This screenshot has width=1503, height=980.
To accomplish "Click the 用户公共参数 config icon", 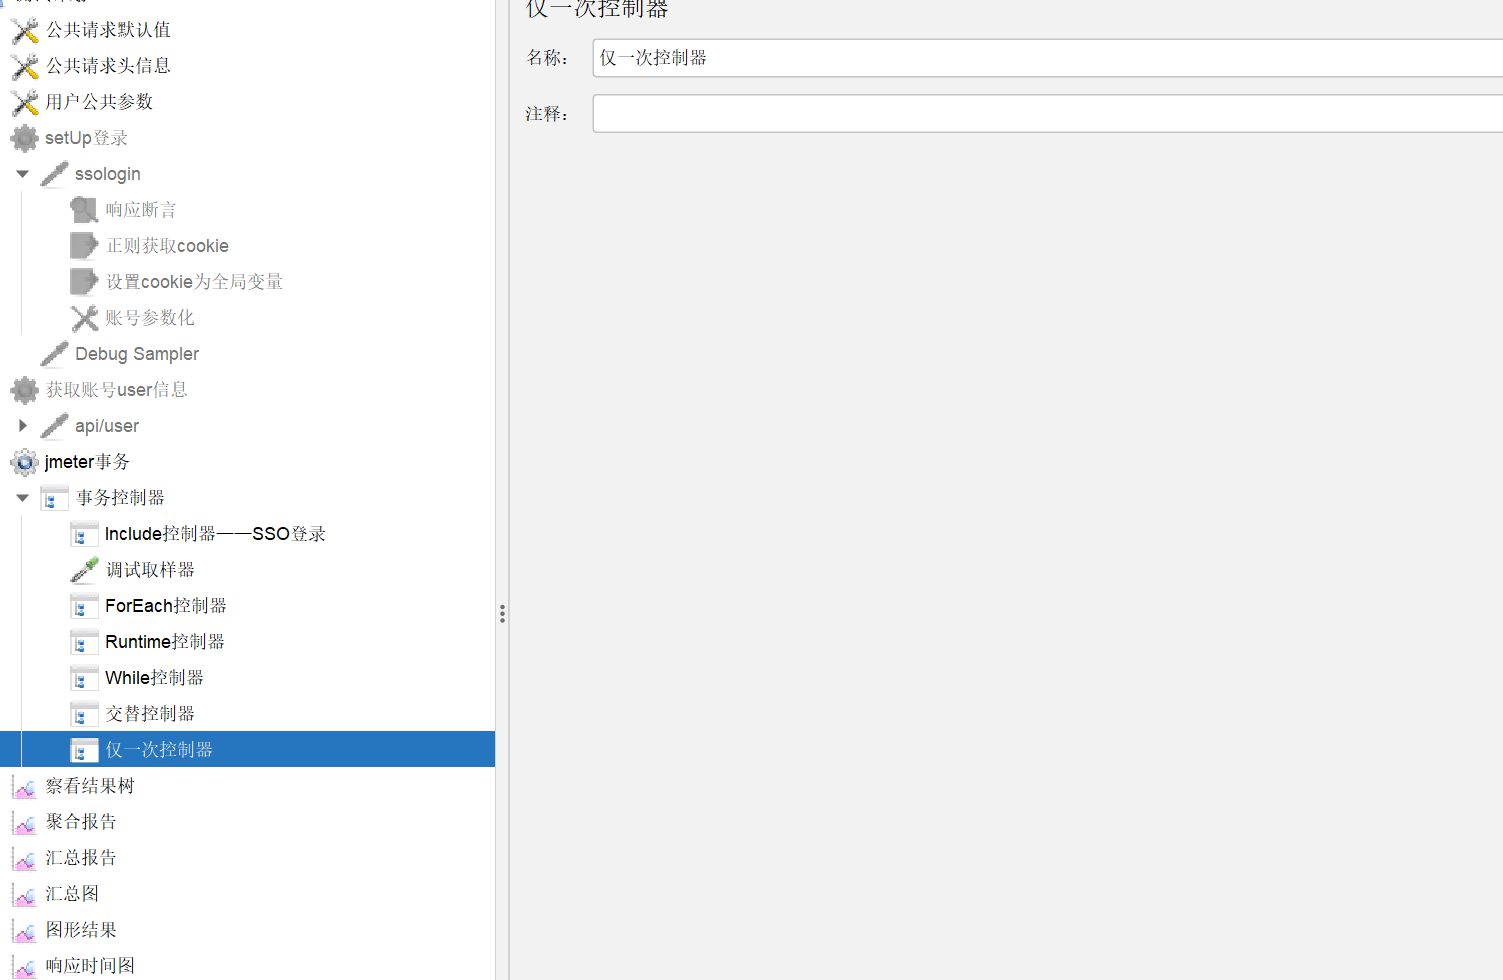I will [x=25, y=102].
